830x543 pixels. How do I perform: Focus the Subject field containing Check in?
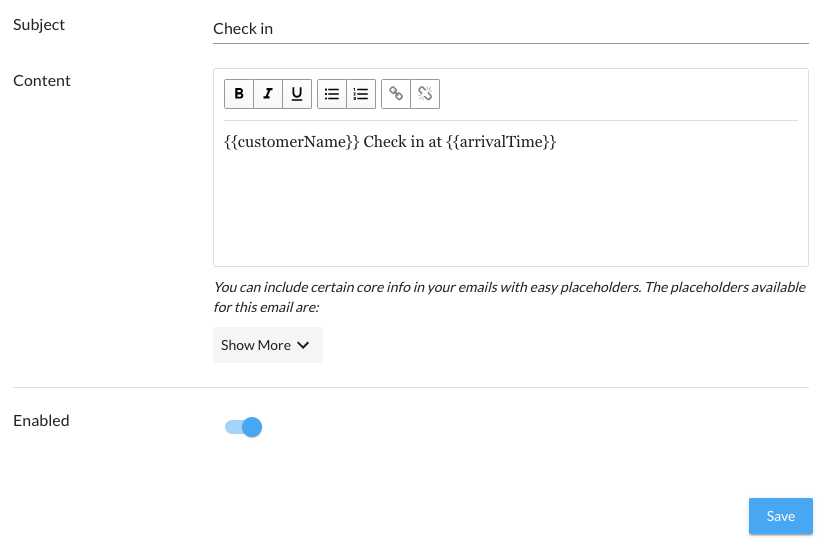point(510,29)
